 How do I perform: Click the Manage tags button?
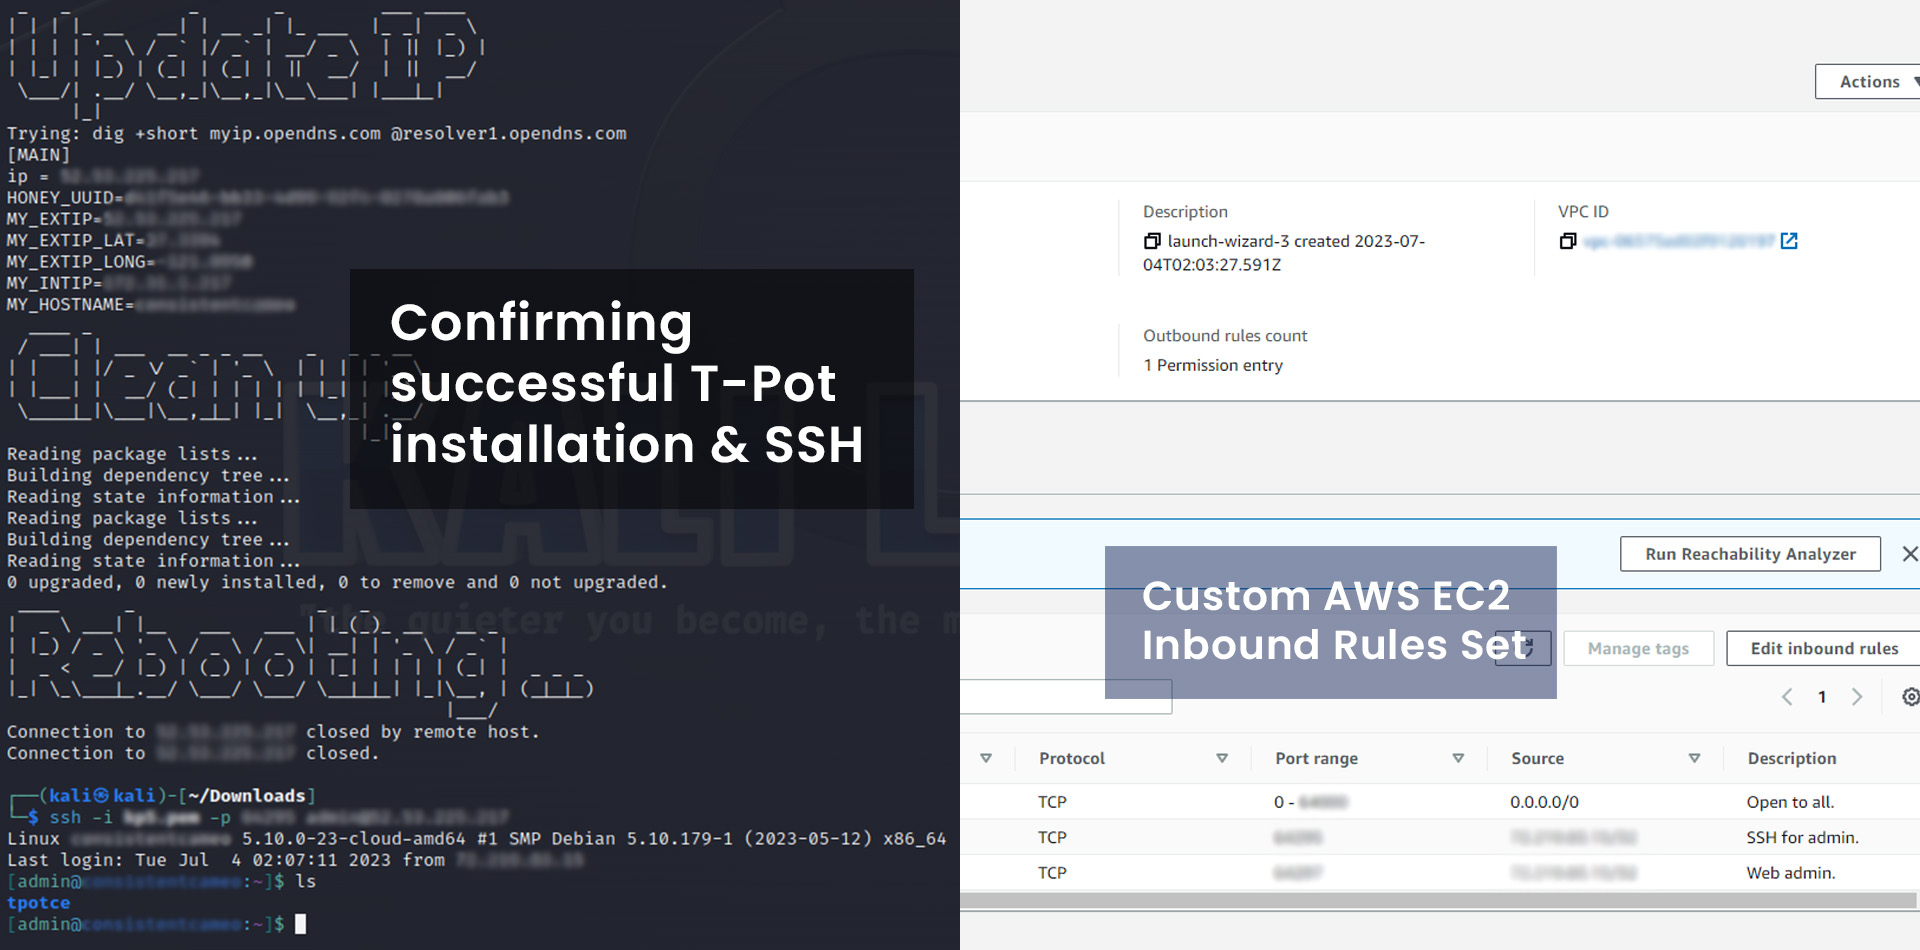[x=1638, y=648]
